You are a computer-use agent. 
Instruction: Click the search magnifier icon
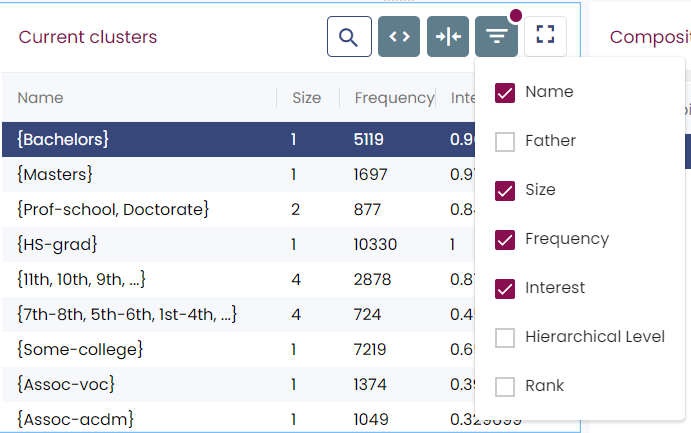(x=349, y=37)
